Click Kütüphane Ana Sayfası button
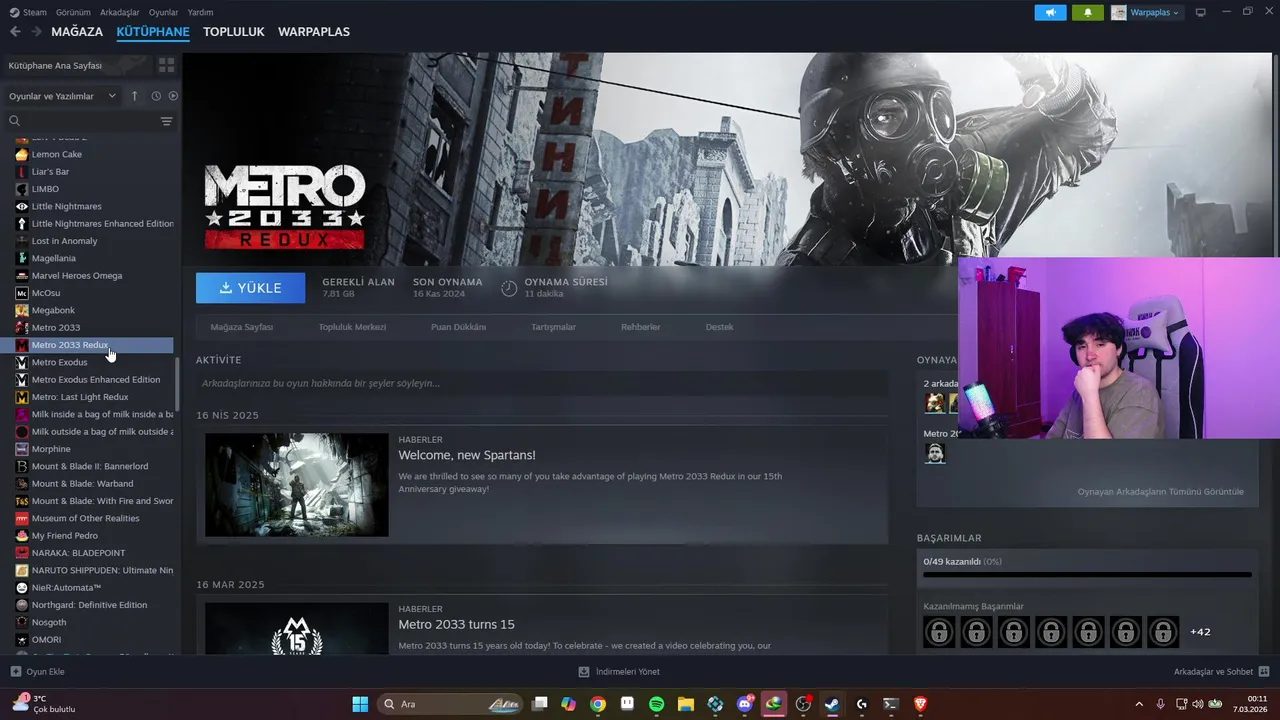Screen dimensions: 1280x720 [x=77, y=65]
